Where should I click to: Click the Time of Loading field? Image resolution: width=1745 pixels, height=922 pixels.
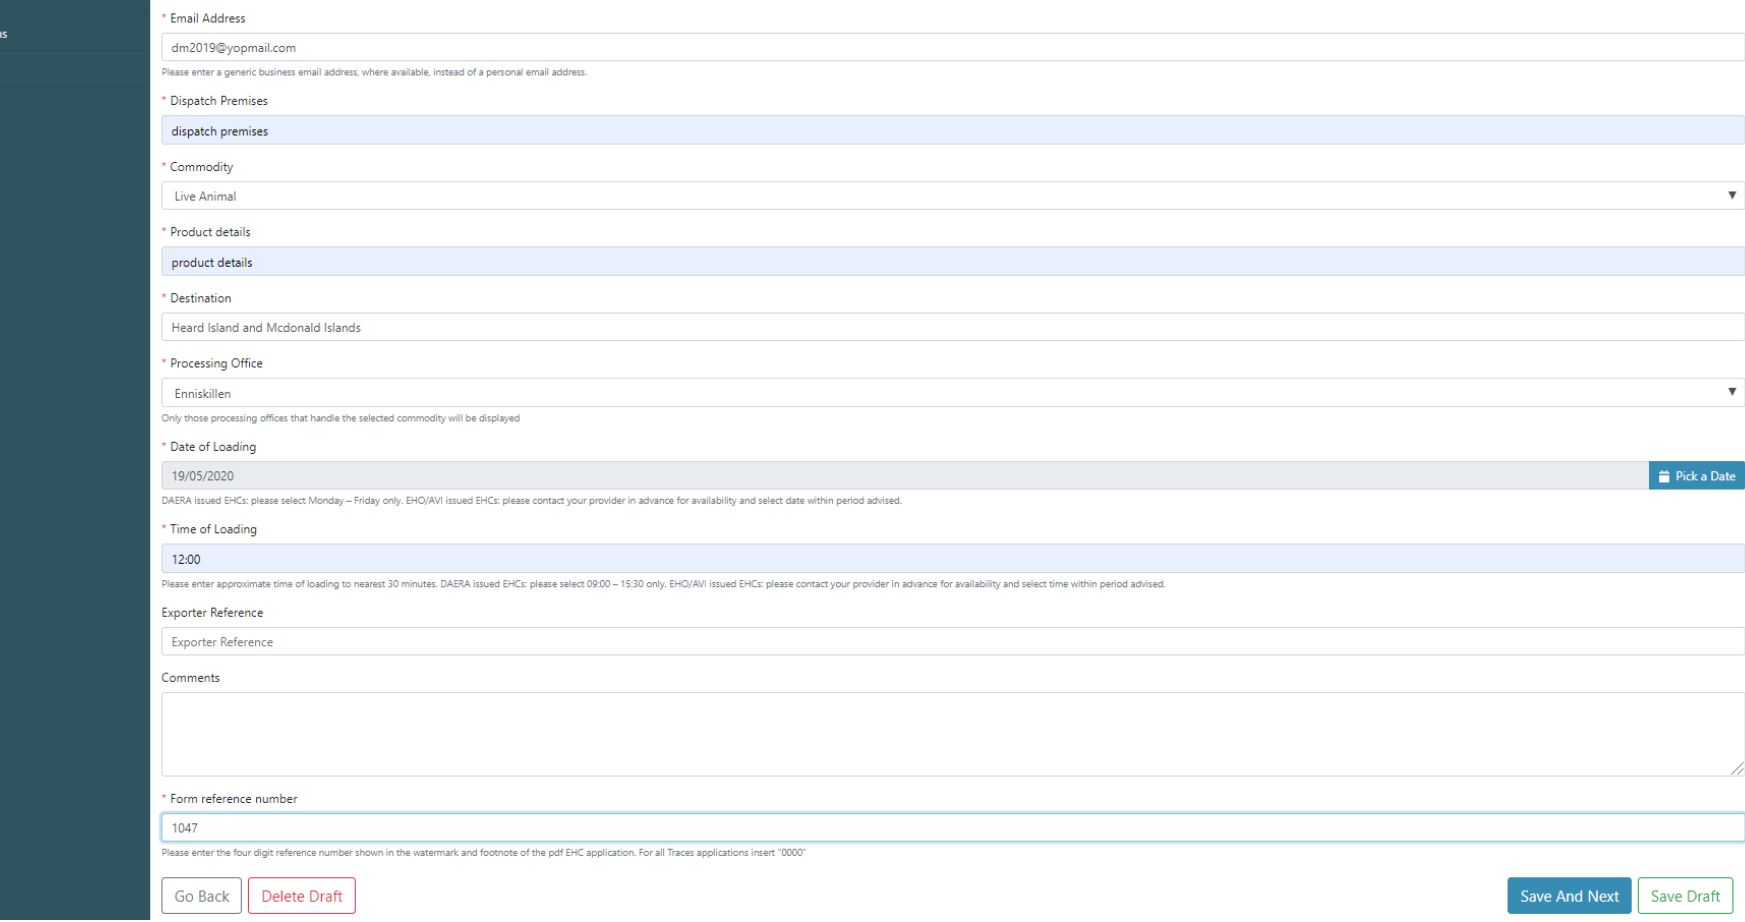point(953,559)
